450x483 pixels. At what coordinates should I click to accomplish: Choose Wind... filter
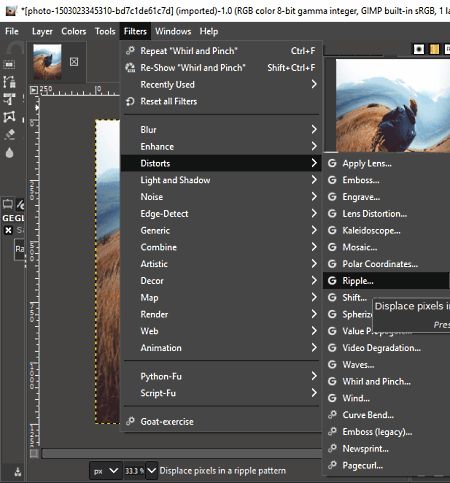387,398
